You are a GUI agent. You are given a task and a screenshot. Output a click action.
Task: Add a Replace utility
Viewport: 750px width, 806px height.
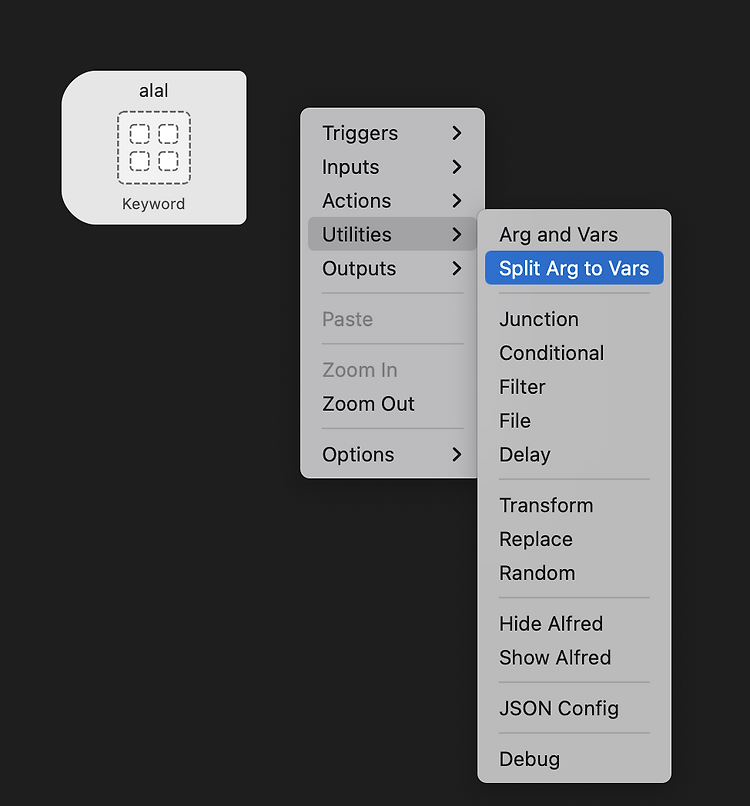point(574,539)
